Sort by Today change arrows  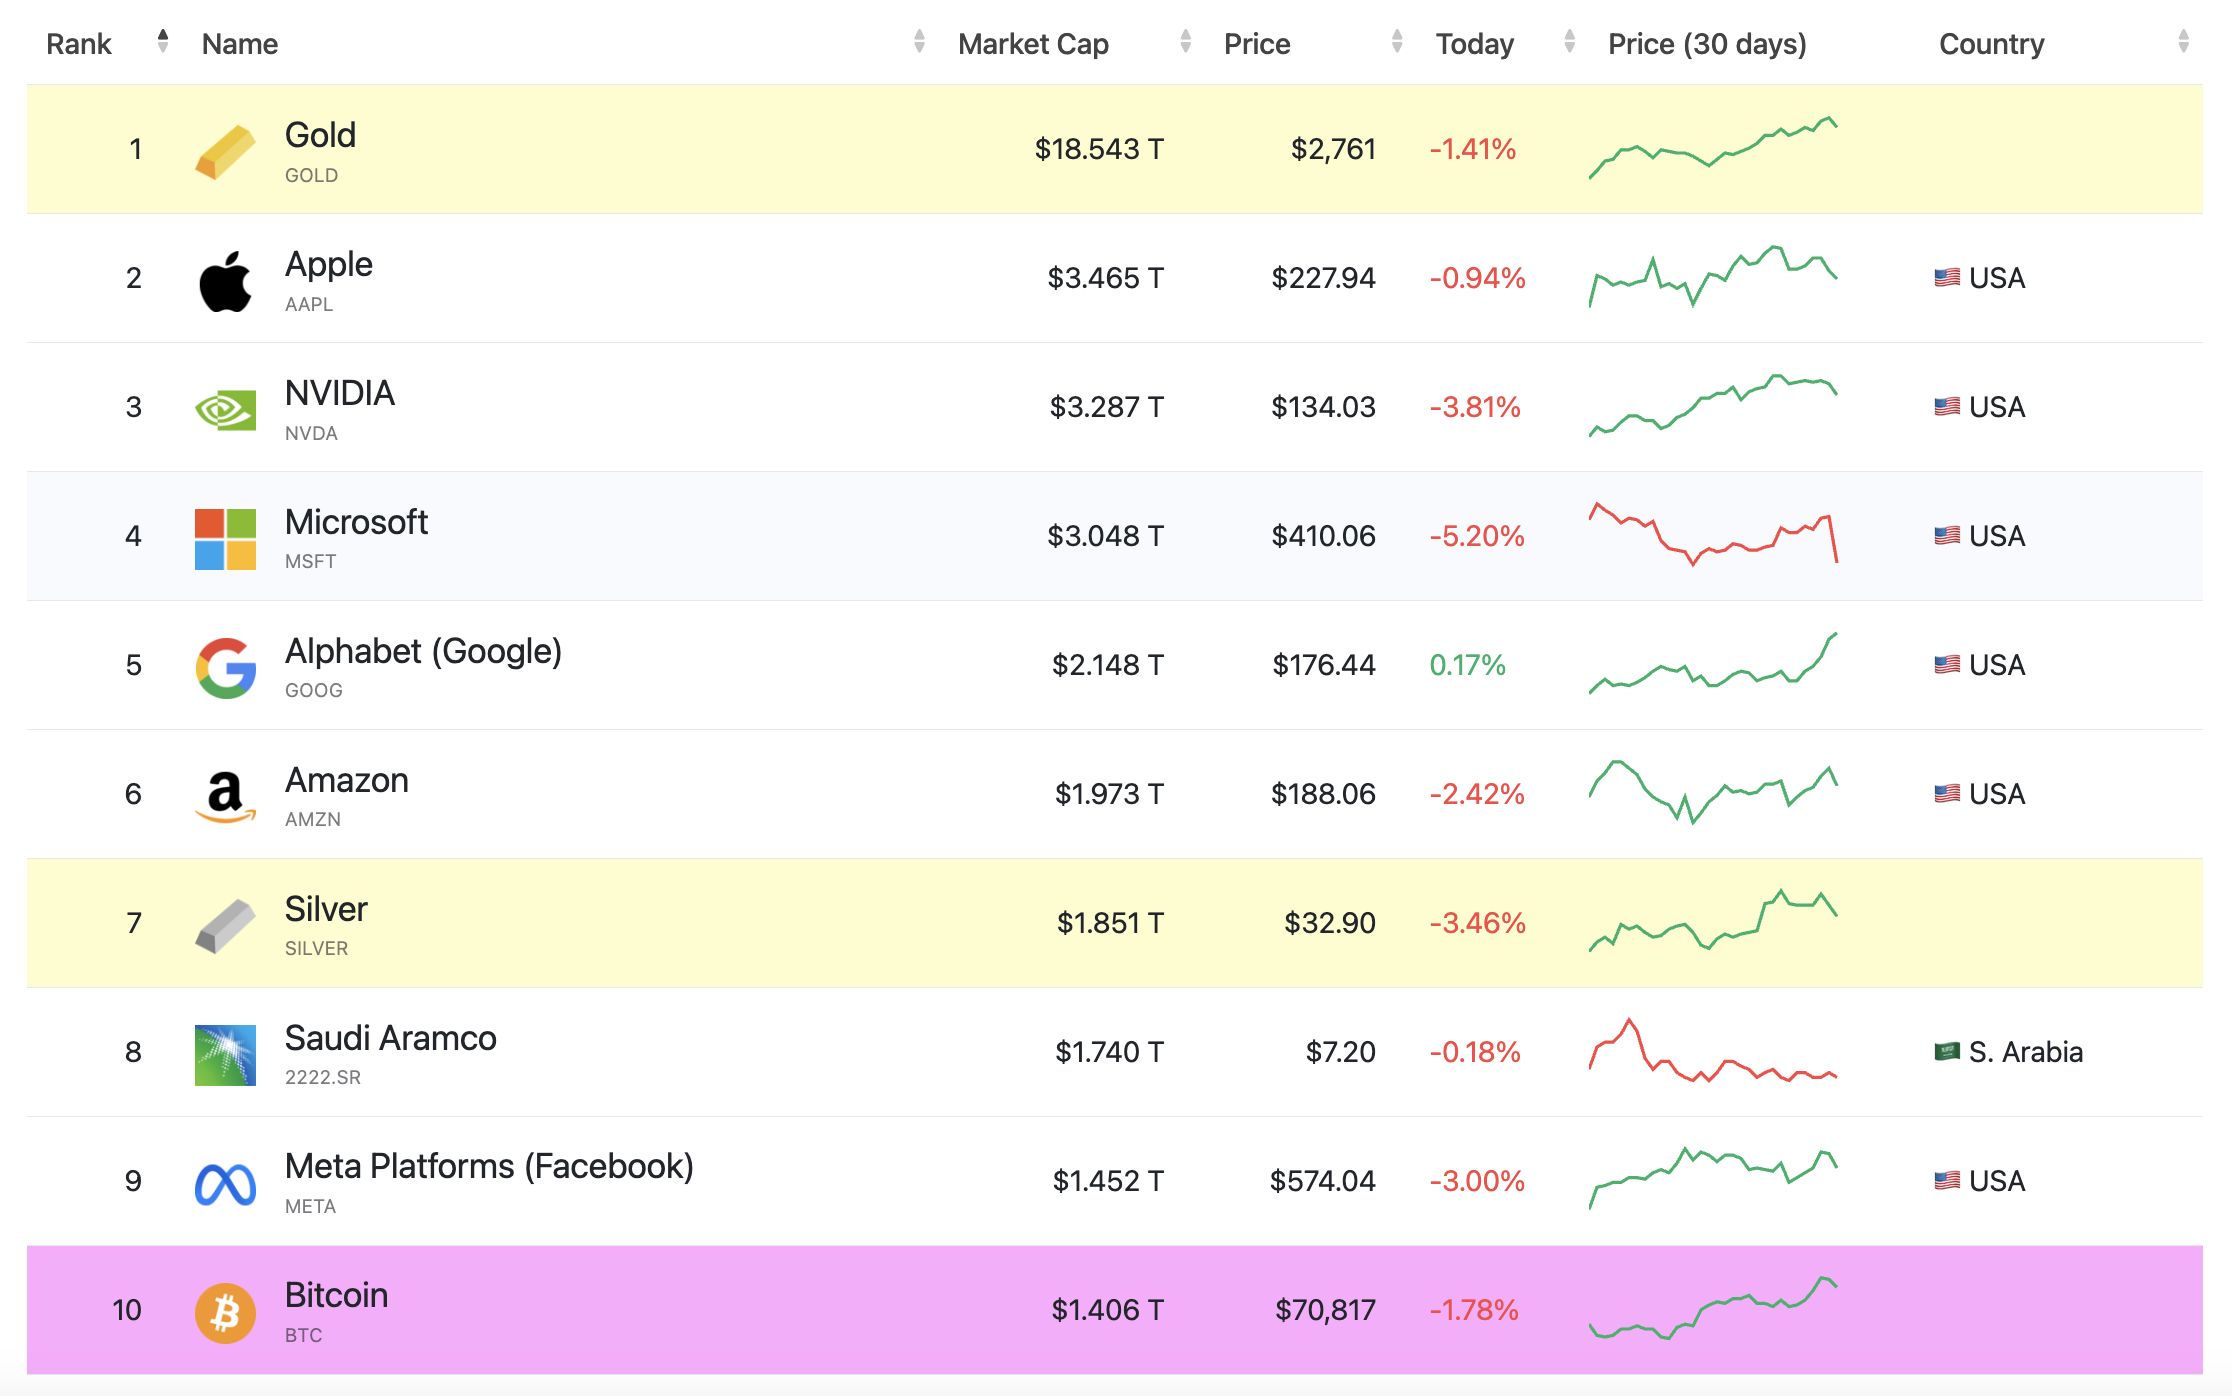[x=1569, y=42]
